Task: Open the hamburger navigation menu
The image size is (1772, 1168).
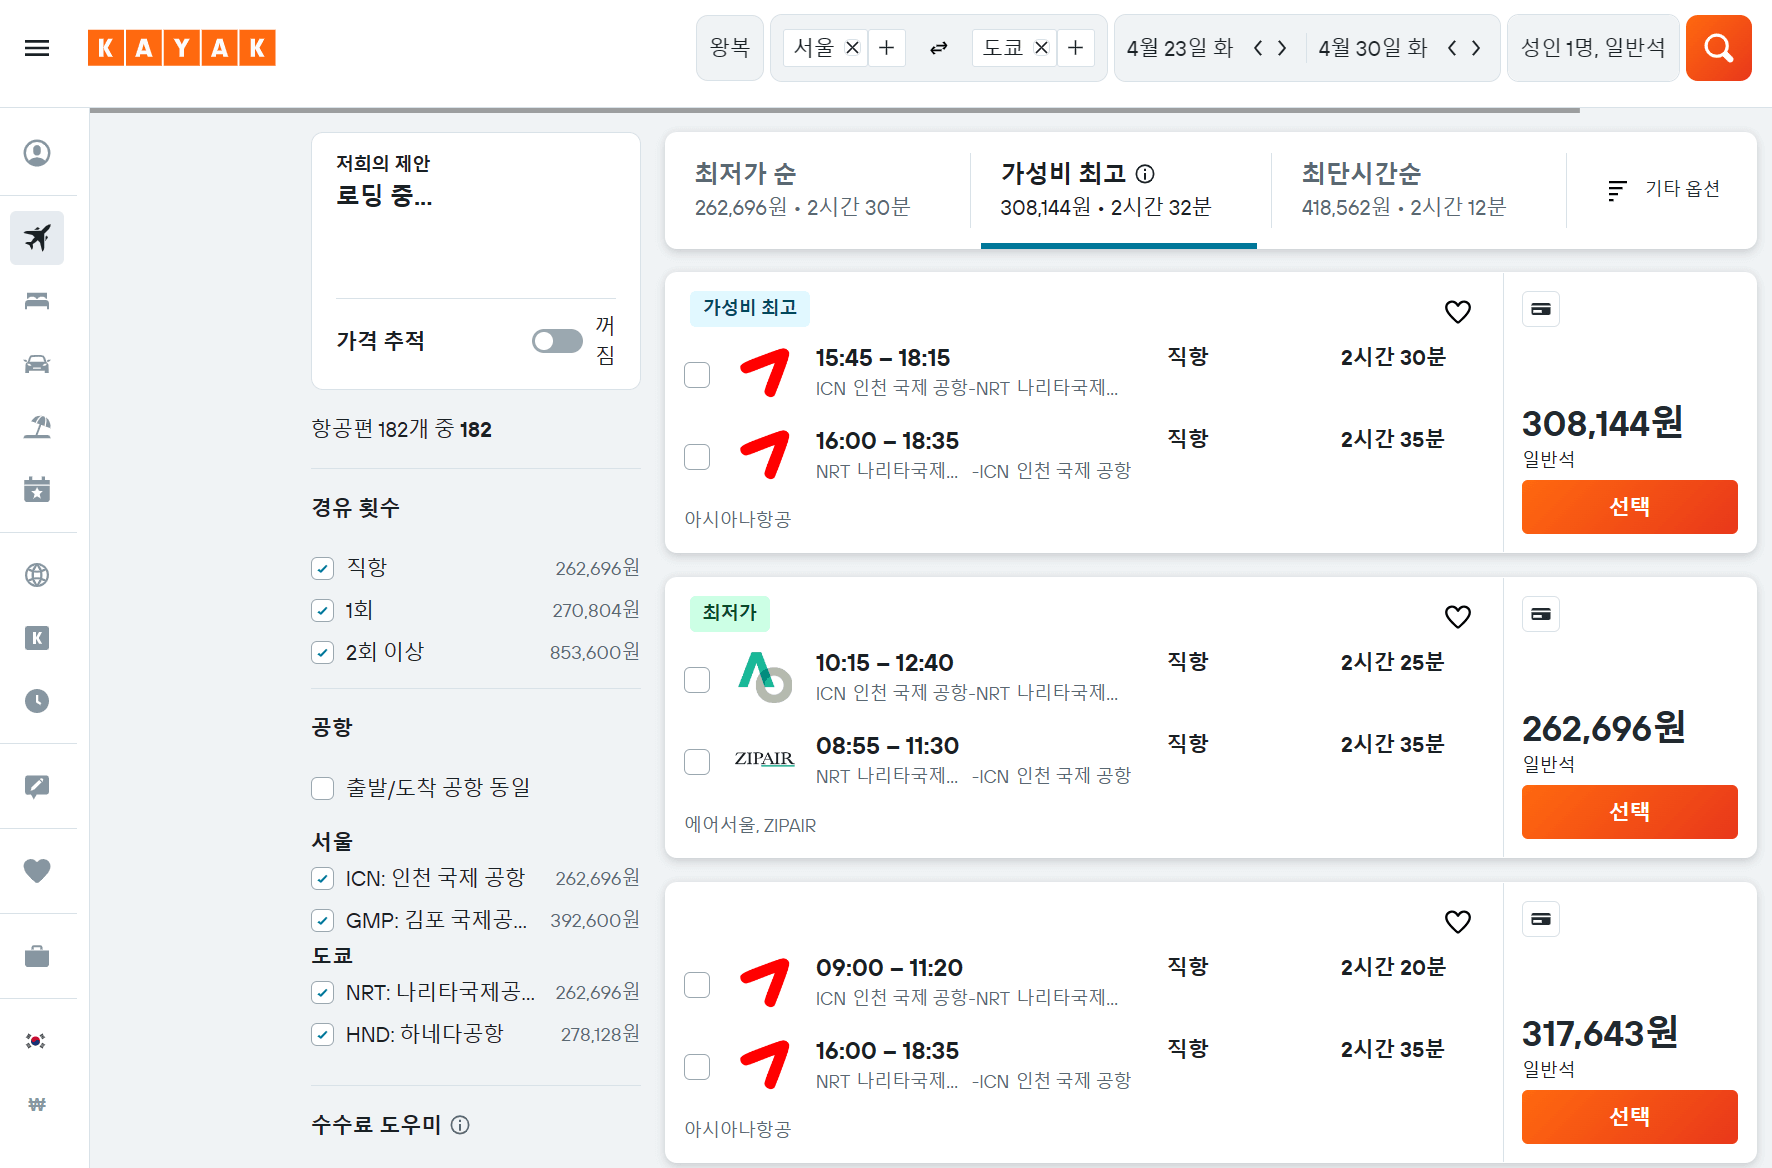Action: [37, 48]
